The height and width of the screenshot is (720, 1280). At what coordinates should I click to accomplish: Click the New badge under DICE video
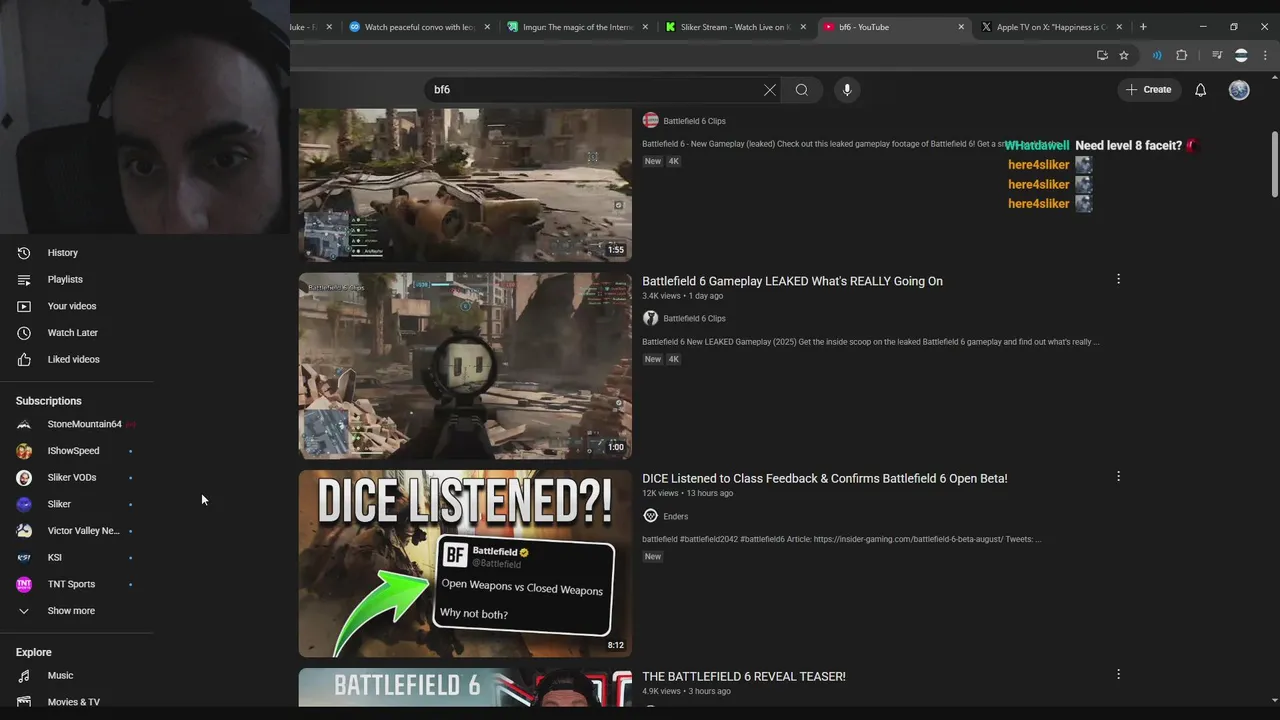pyautogui.click(x=653, y=557)
